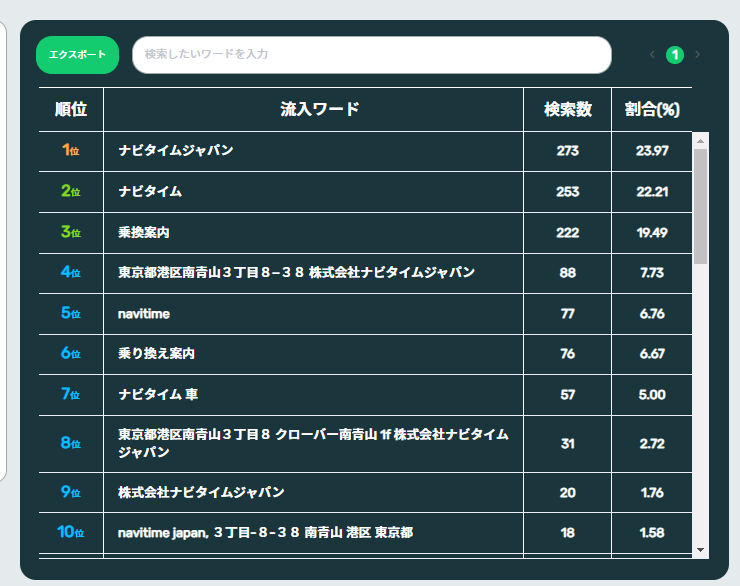Select keyword 株式会社ナビタイムジャパン in row 9

click(x=201, y=493)
